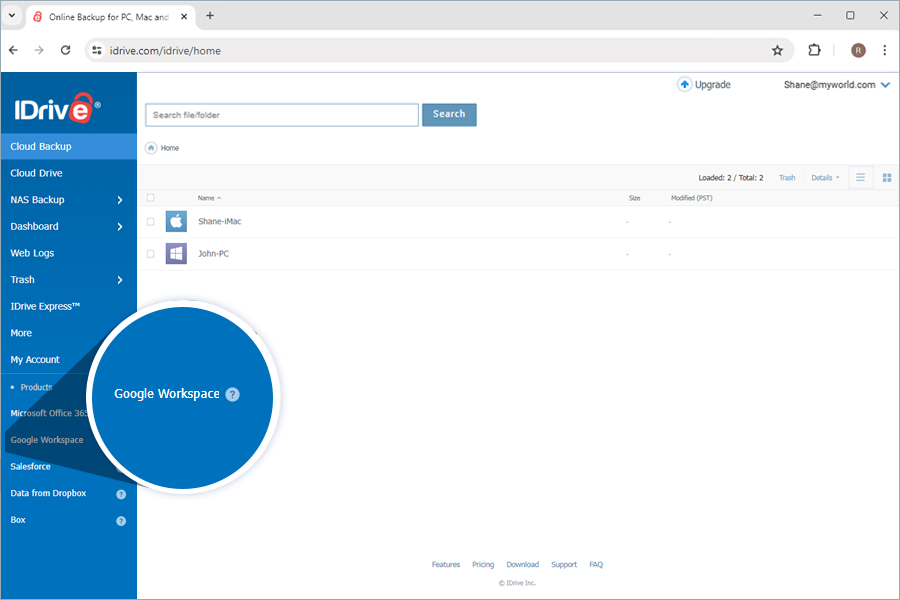Screen dimensions: 900x600
Task: Select Microsoft Office 365 product
Action: pyautogui.click(x=49, y=413)
